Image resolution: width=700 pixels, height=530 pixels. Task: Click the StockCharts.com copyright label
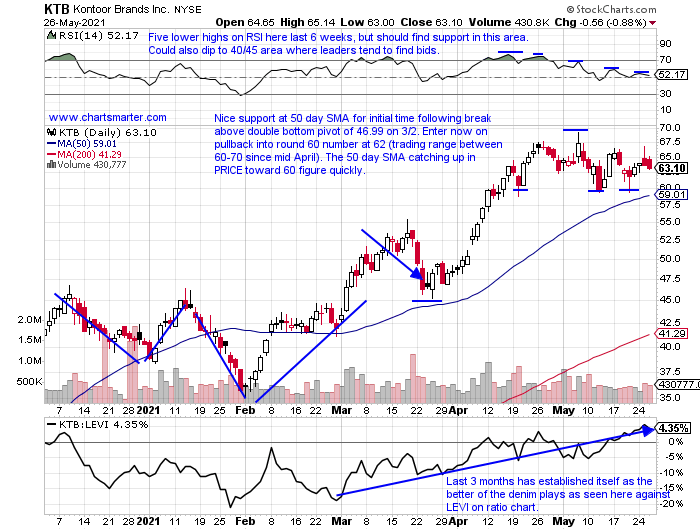pyautogui.click(x=611, y=9)
